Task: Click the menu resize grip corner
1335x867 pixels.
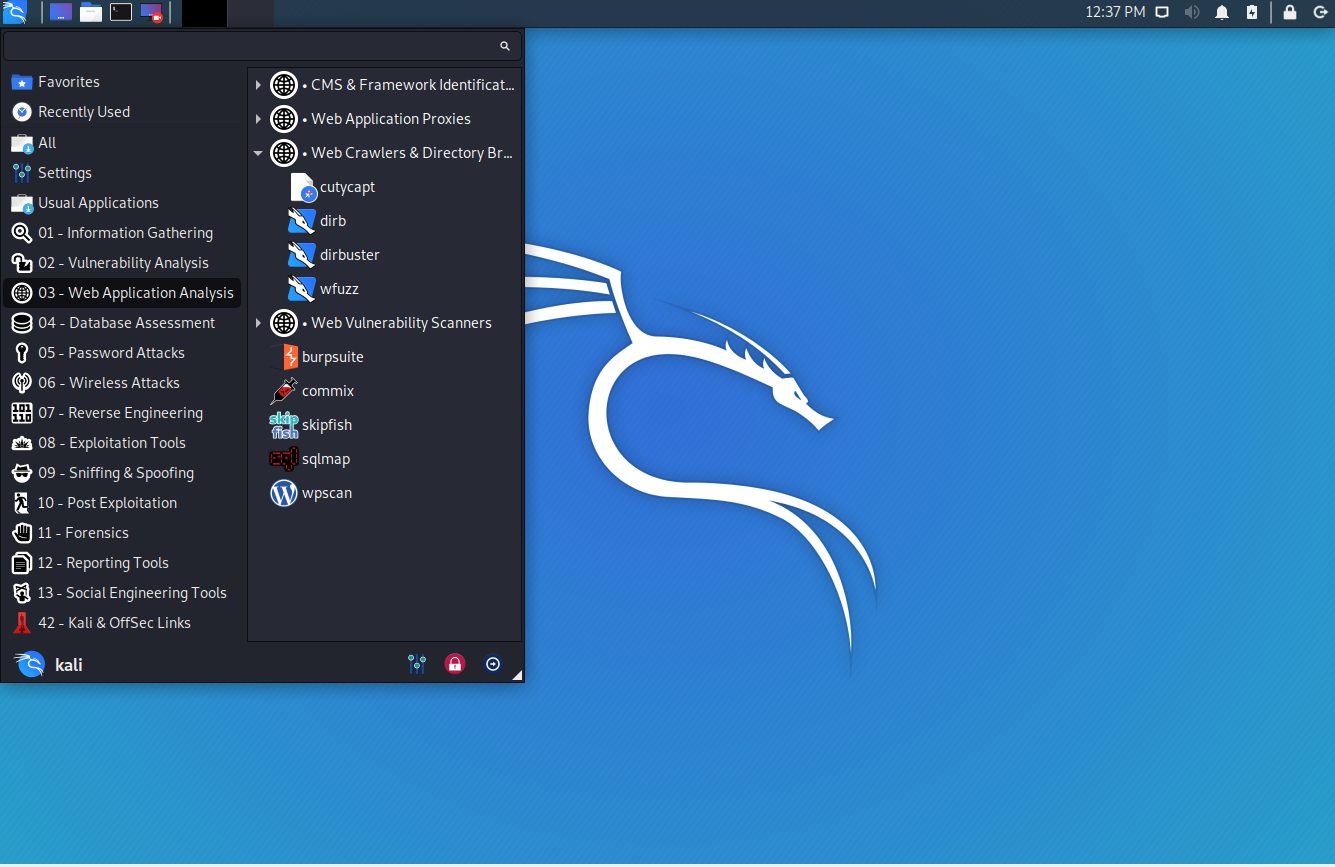Action: click(x=517, y=677)
